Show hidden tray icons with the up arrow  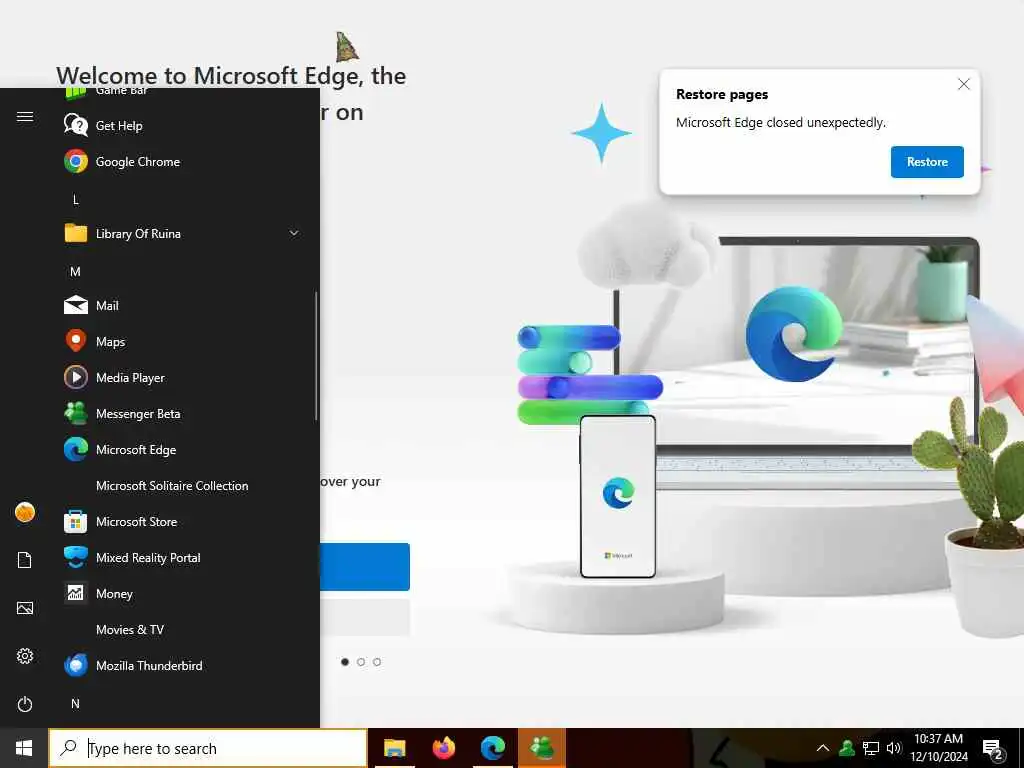[823, 748]
